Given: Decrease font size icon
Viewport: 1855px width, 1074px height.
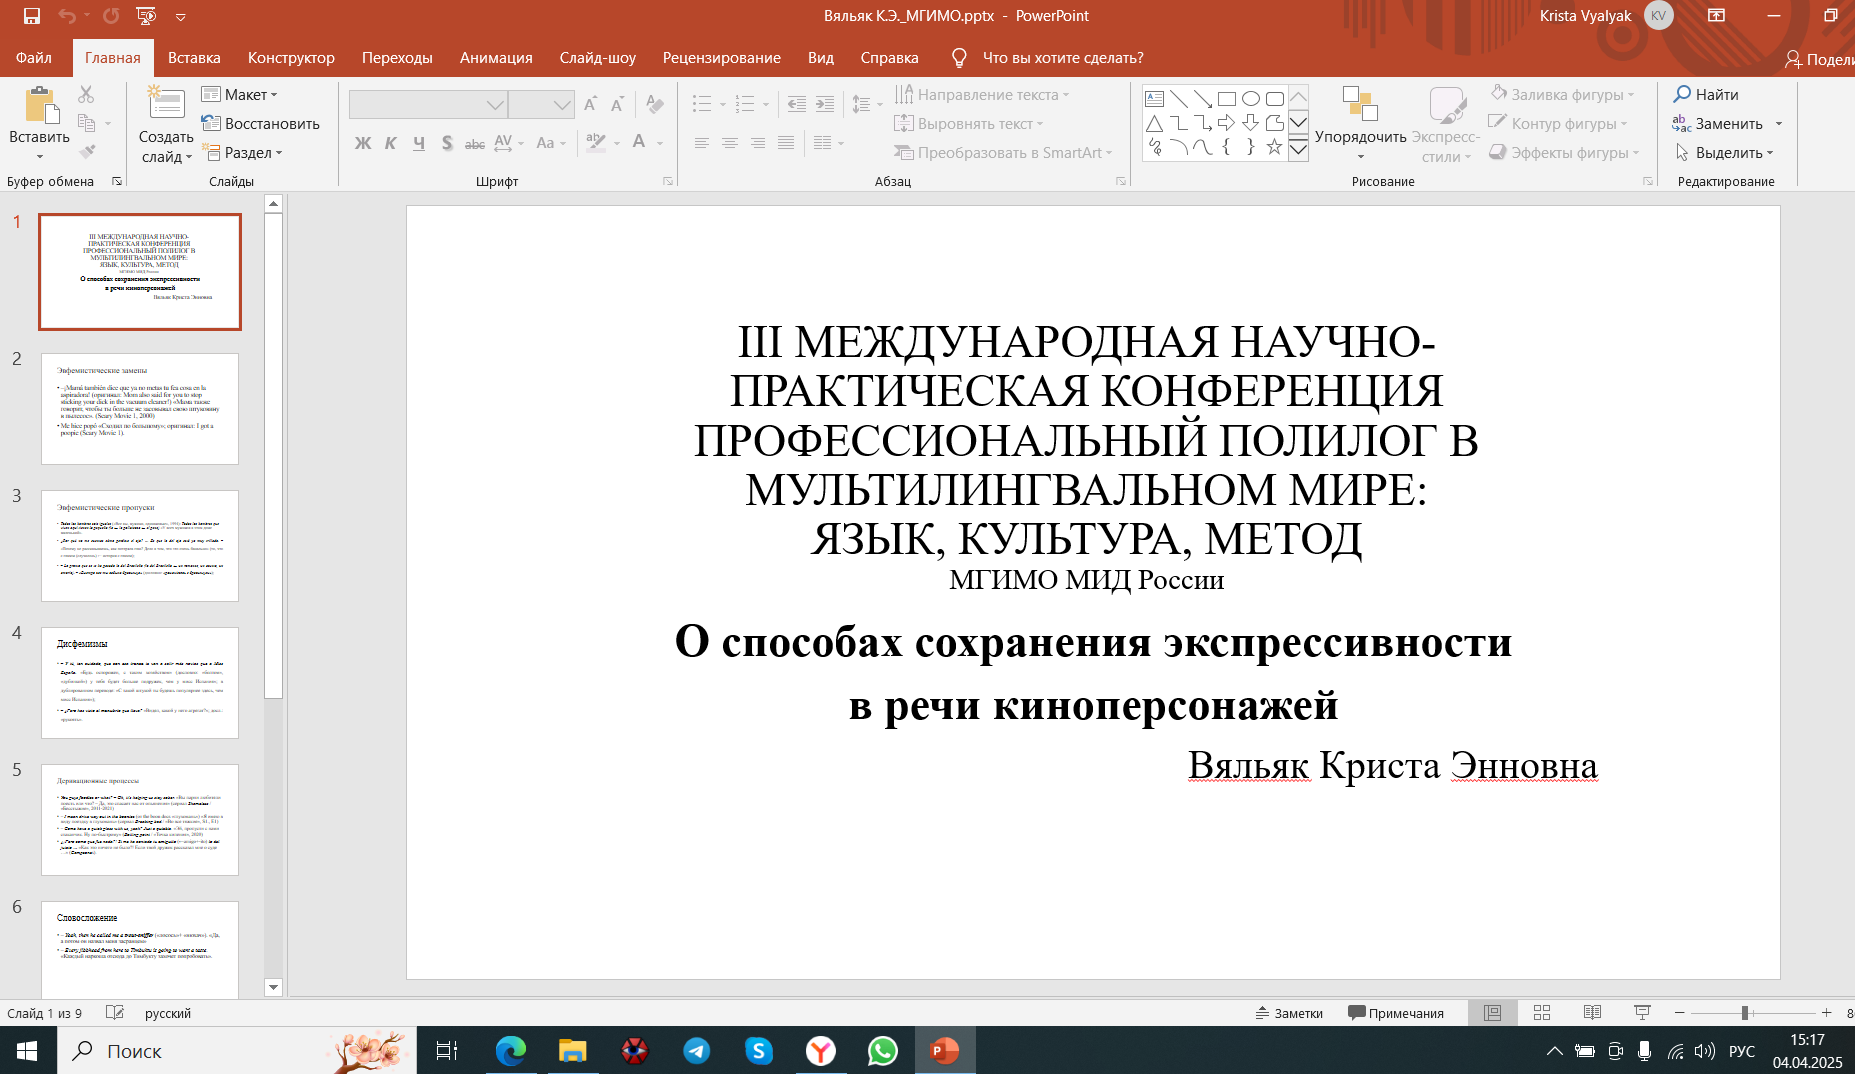Looking at the screenshot, I should tap(617, 104).
